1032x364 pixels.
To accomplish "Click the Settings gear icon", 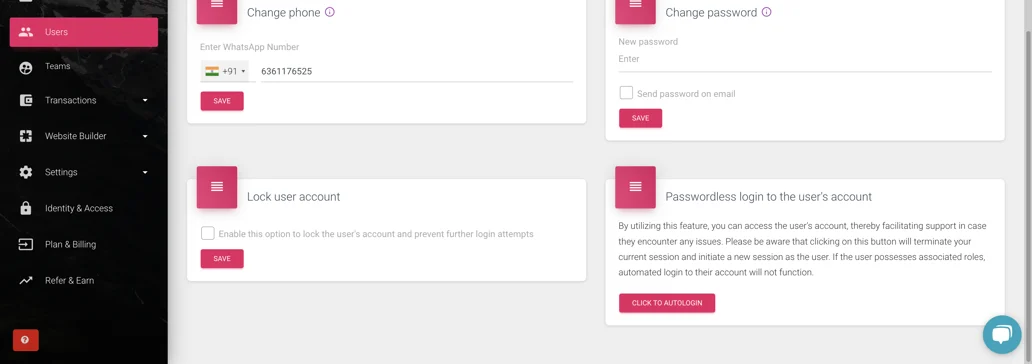I will pos(26,172).
